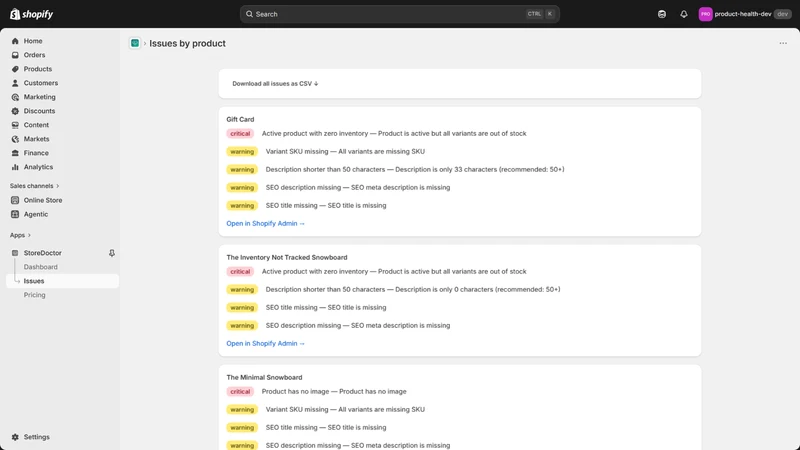Click Minimal Snowboard critical badge
The width and height of the screenshot is (800, 450).
click(x=240, y=392)
